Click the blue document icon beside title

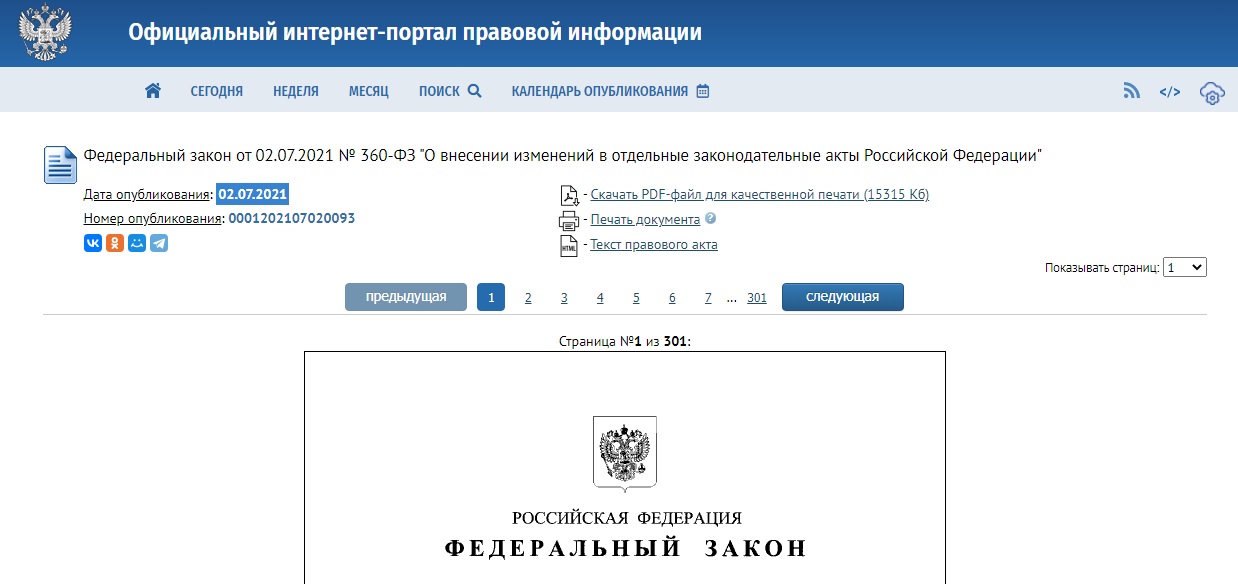(x=60, y=164)
